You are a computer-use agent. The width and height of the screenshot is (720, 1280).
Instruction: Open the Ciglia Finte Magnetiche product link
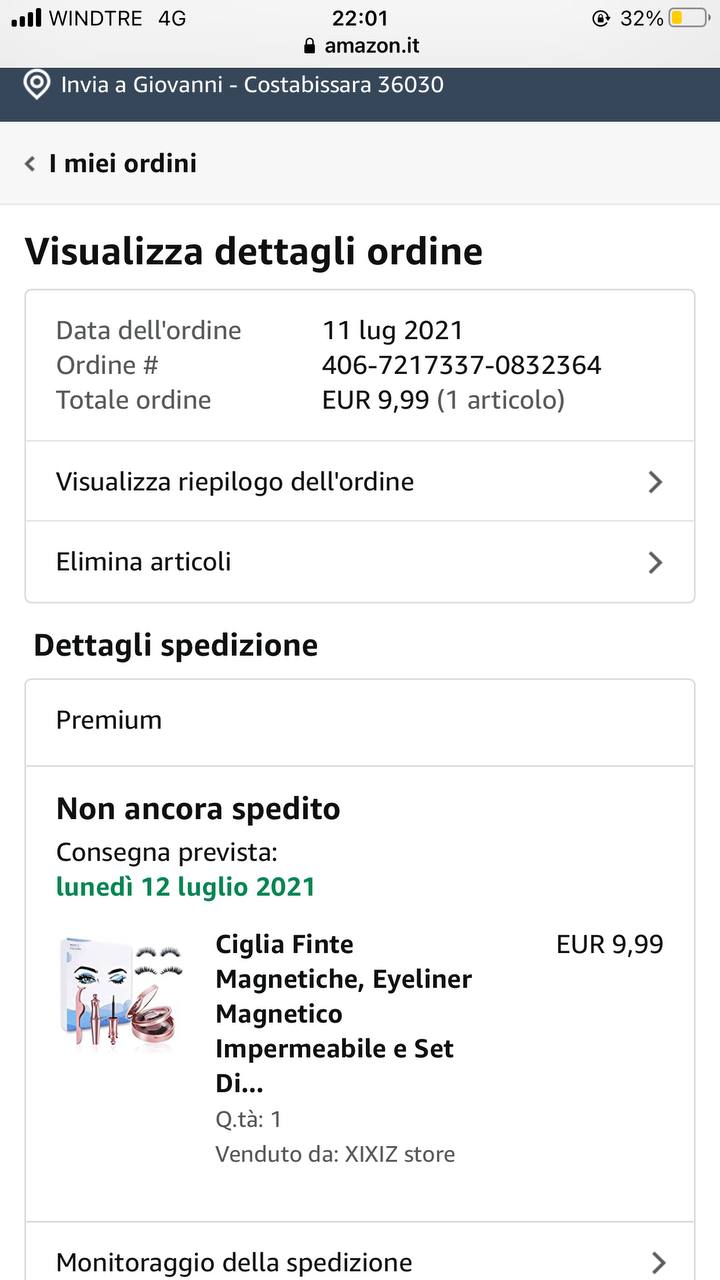point(343,1013)
